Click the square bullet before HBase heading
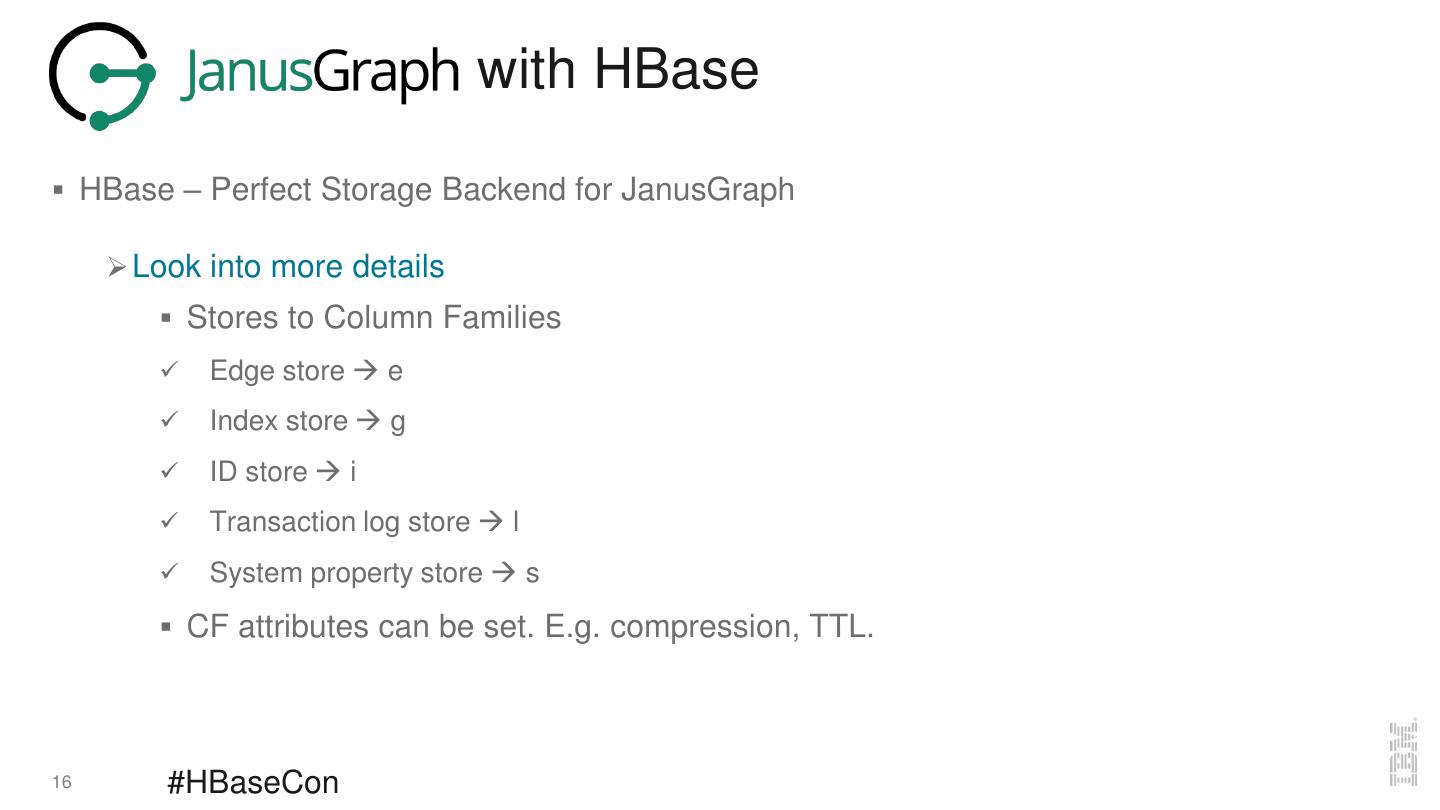 point(58,189)
